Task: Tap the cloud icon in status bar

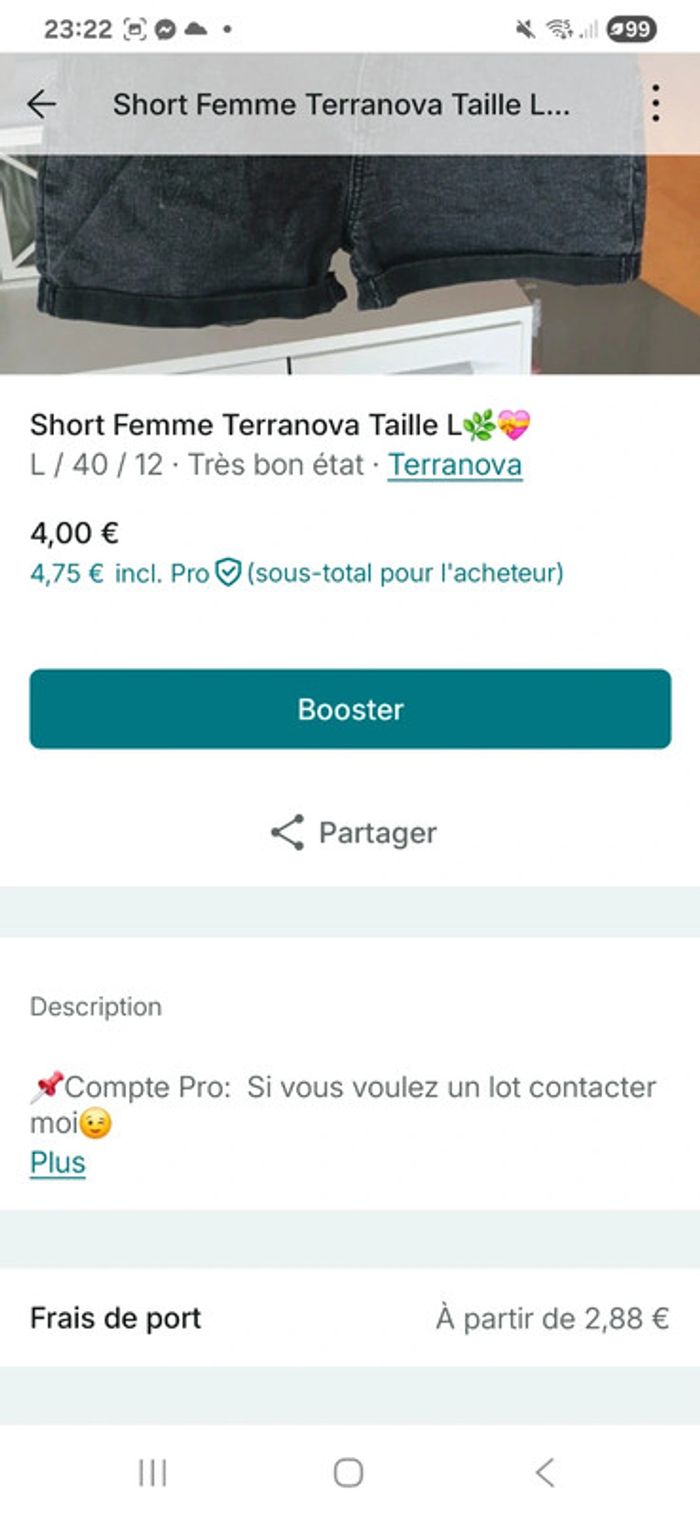Action: click(196, 30)
